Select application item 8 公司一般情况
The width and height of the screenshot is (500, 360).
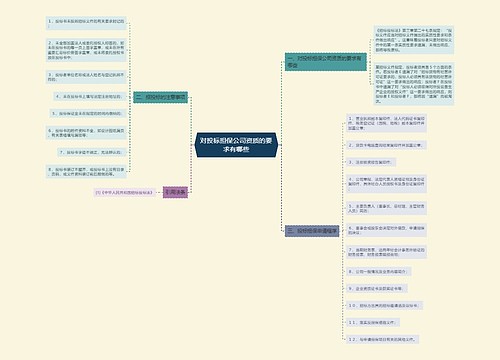tap(379, 271)
